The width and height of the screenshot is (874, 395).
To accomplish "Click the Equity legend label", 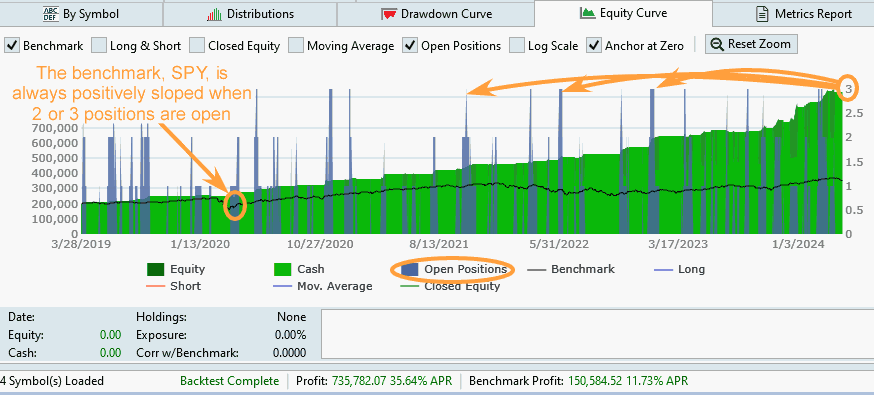I will point(187,269).
